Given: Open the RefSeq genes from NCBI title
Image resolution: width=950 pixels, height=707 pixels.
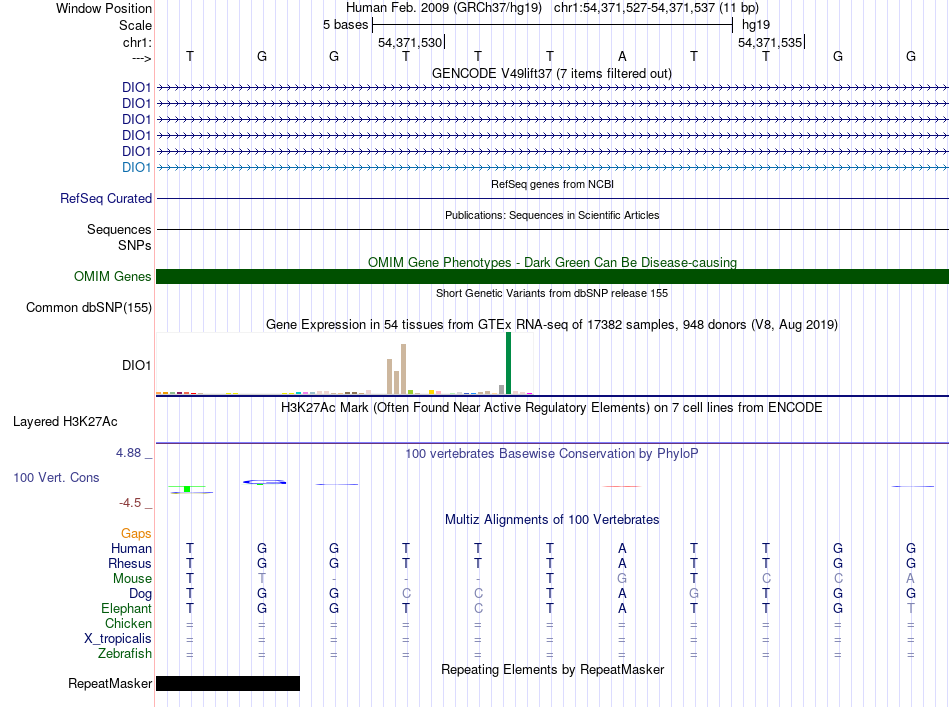Looking at the screenshot, I should 552,184.
